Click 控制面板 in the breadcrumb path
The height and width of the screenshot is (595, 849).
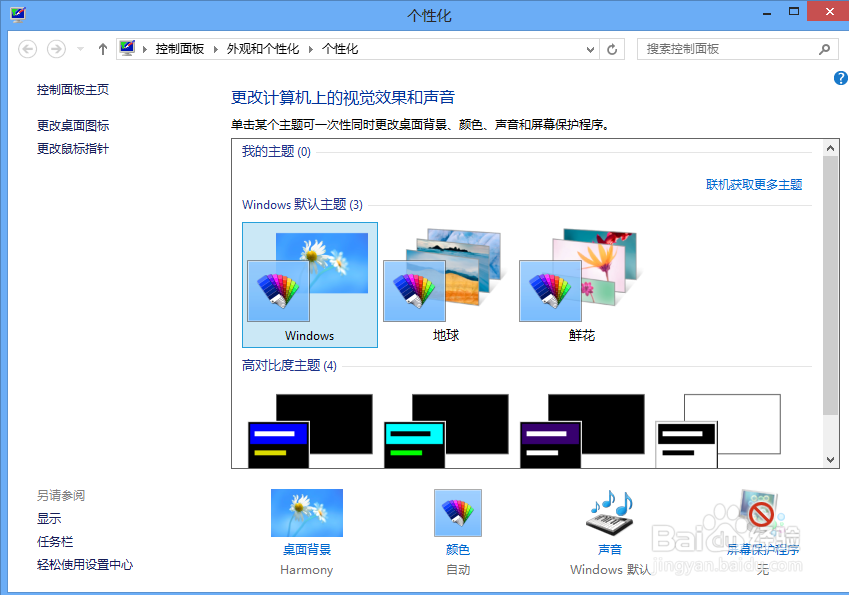180,49
